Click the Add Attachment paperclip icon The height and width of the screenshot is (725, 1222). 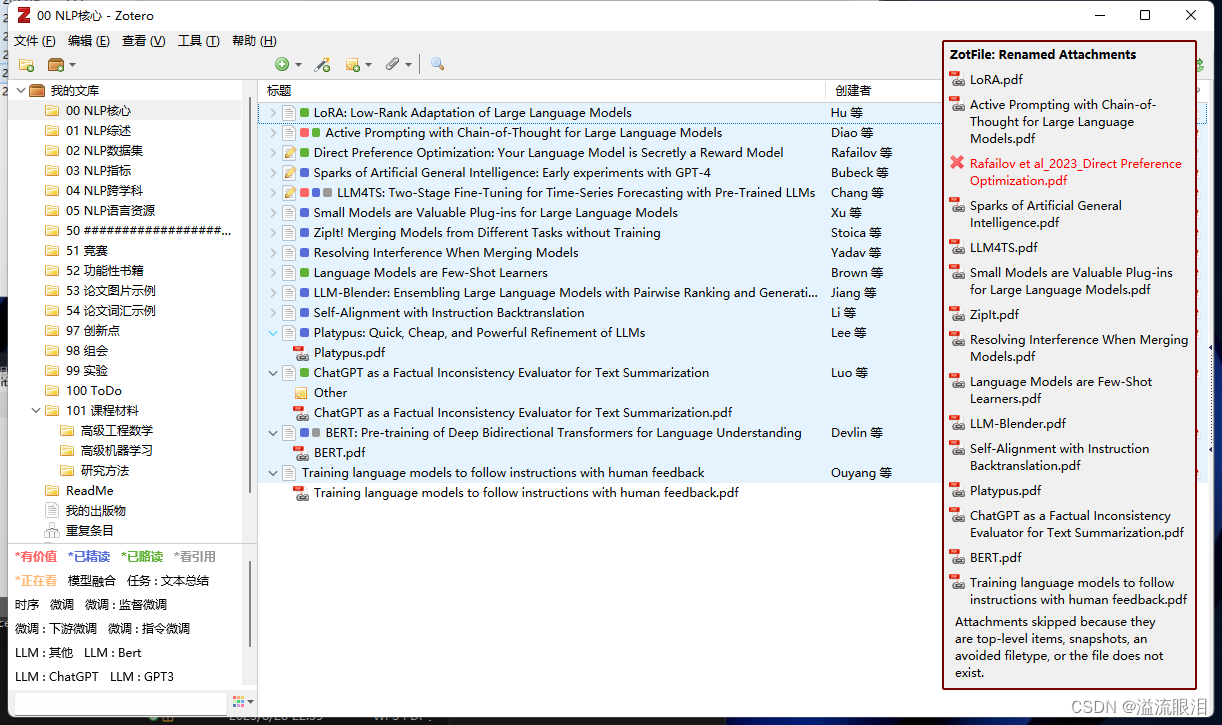393,65
